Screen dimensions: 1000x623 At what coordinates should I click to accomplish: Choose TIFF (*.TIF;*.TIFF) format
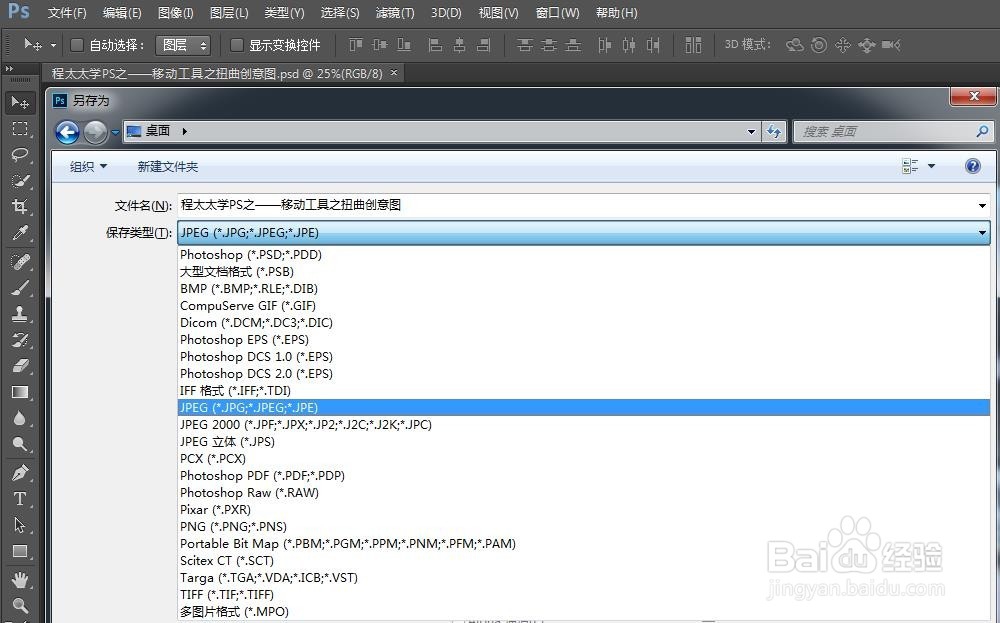584,594
